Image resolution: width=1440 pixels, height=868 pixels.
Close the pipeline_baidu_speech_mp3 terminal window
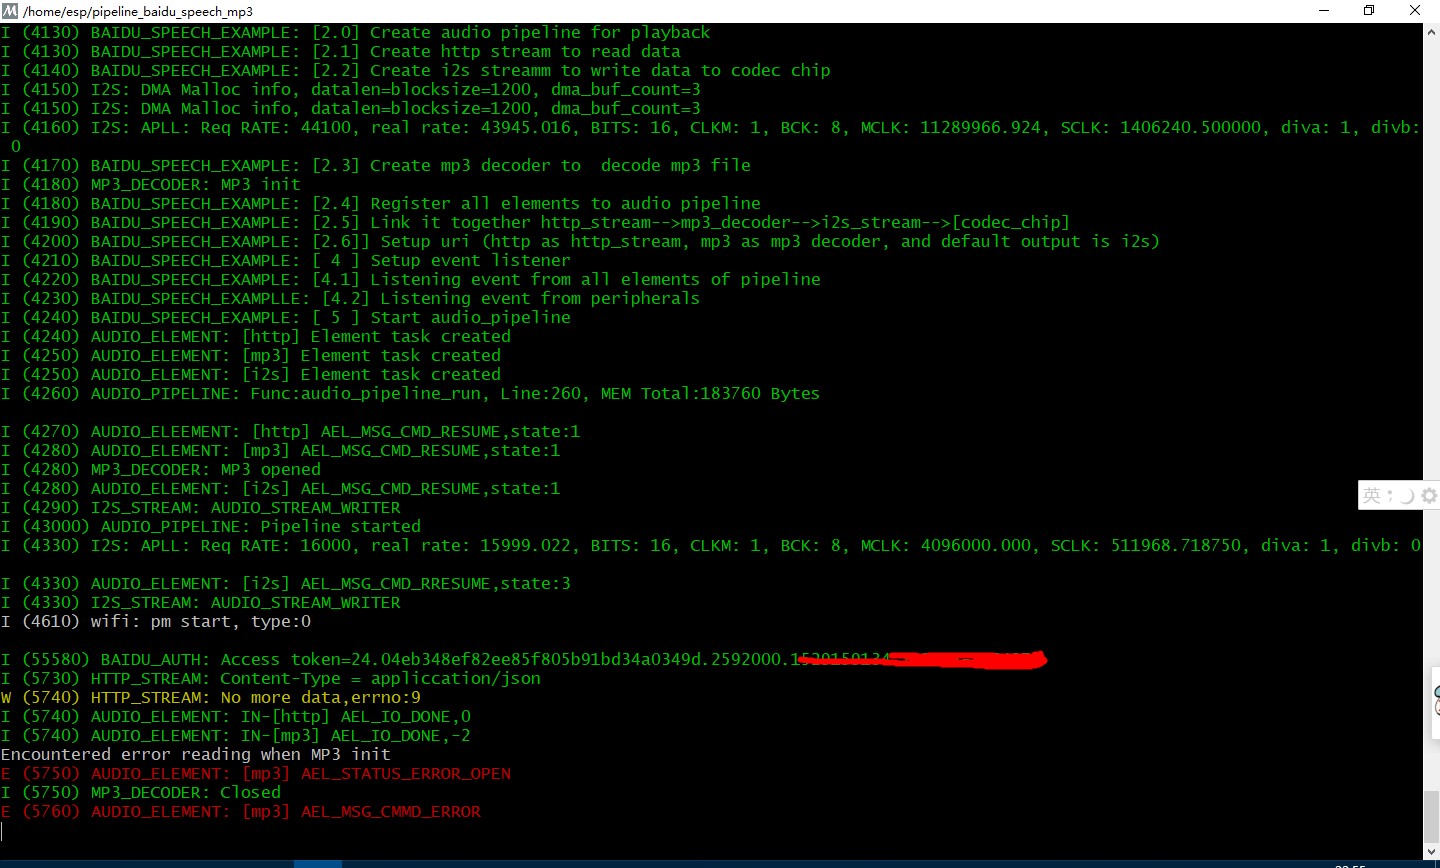(1415, 11)
